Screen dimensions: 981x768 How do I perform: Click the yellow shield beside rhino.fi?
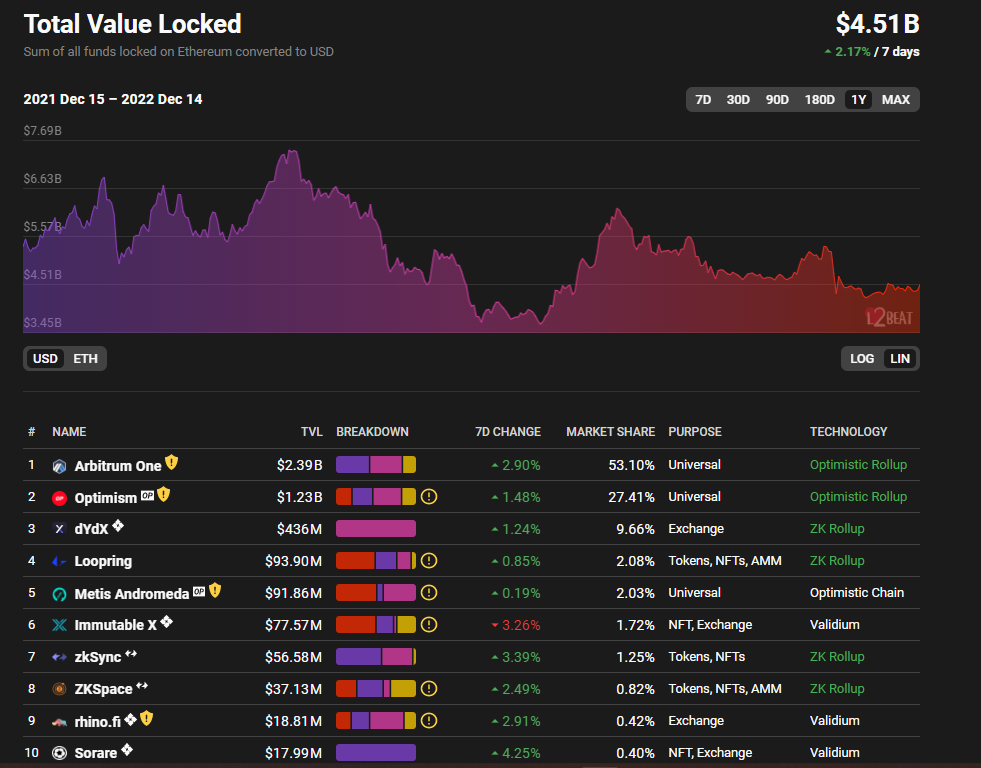click(x=146, y=718)
